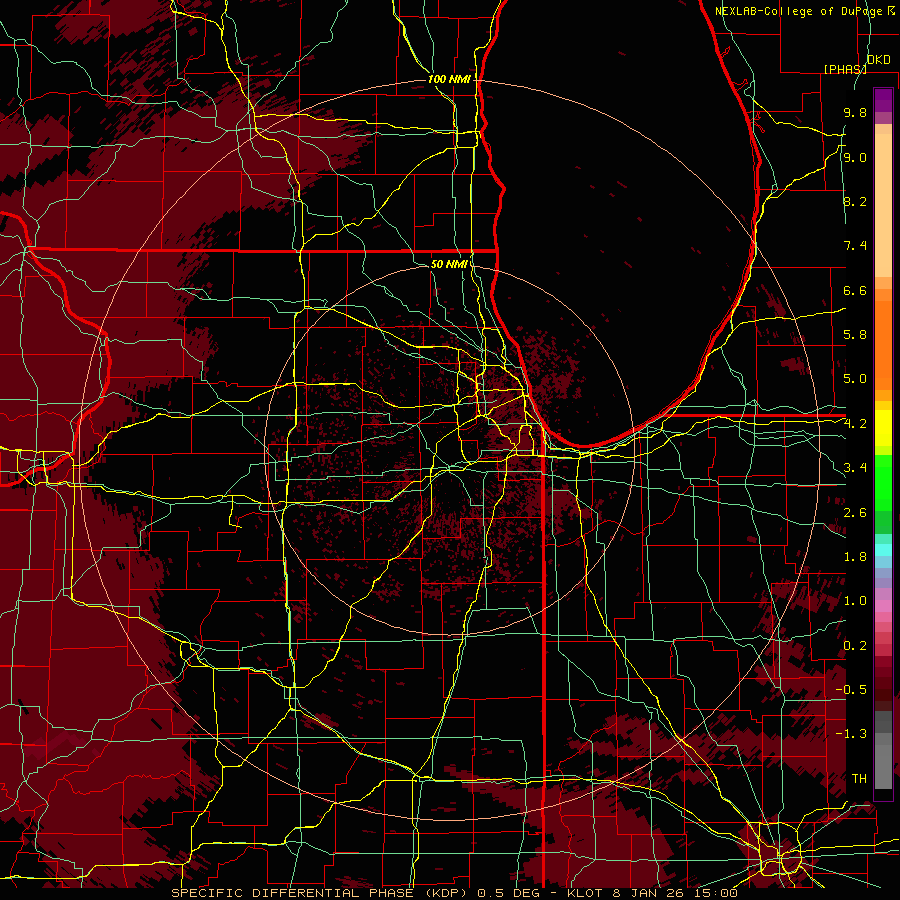Click the 3.4 color scale value
The image size is (900, 900).
855,468
